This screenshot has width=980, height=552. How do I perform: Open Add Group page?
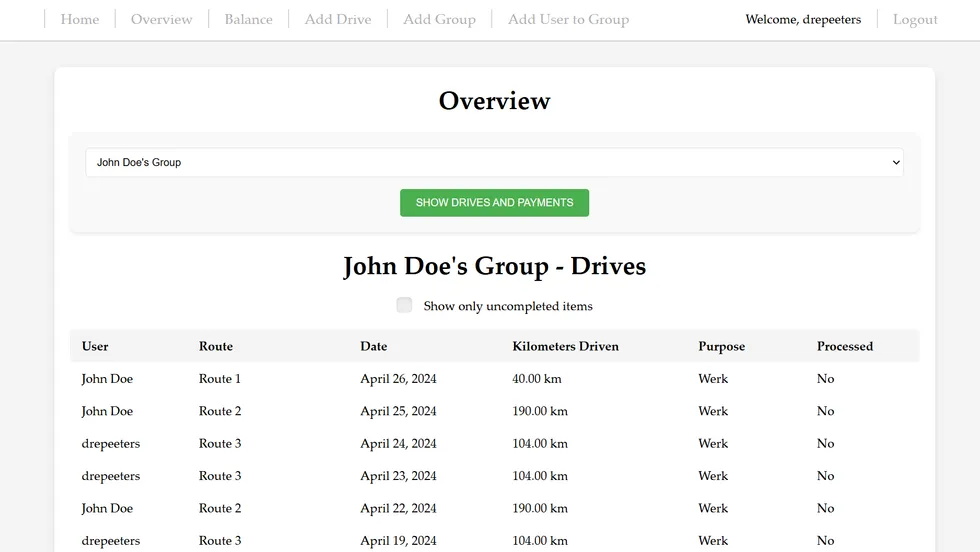point(439,19)
